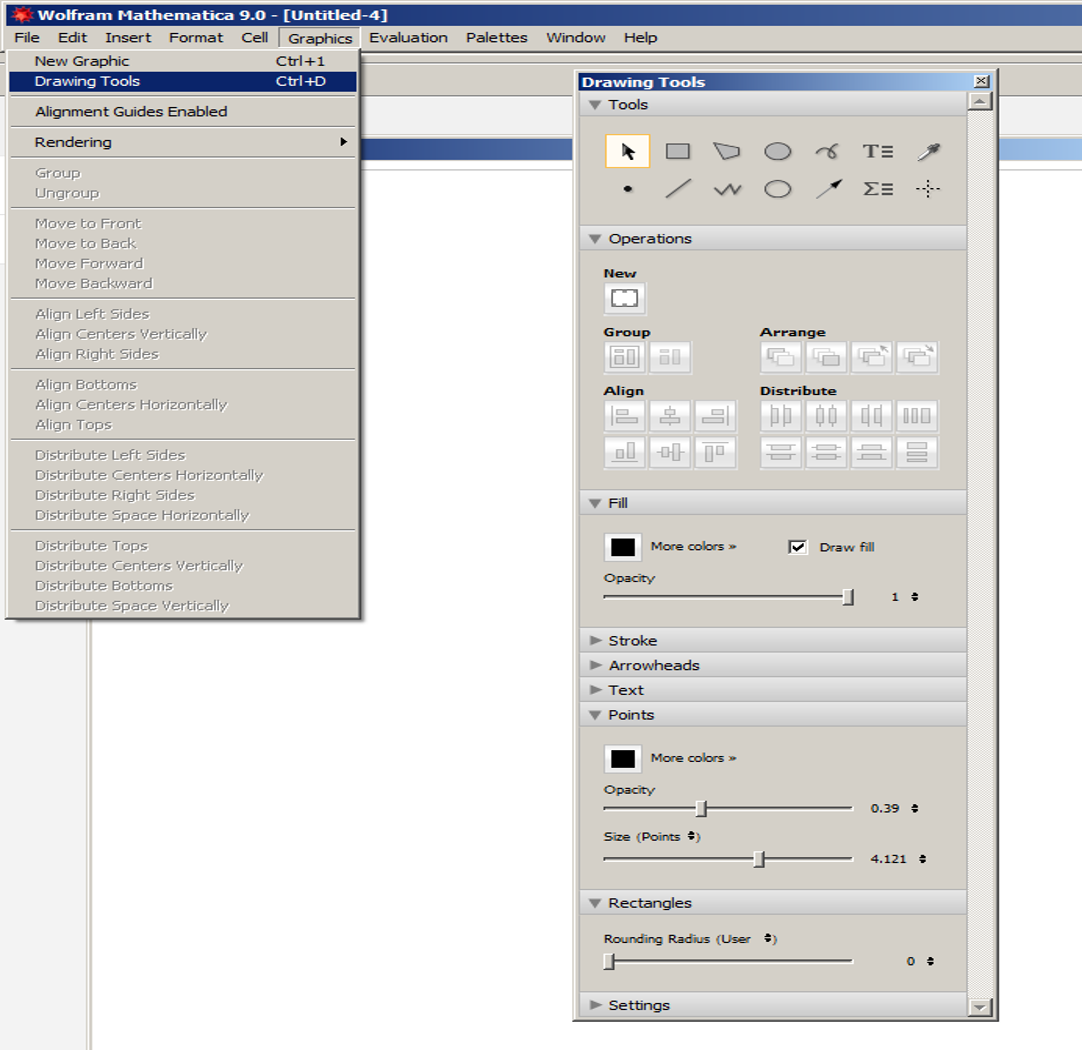Click the Arrange move to front icon
This screenshot has width=1082, height=1050.
(x=780, y=357)
